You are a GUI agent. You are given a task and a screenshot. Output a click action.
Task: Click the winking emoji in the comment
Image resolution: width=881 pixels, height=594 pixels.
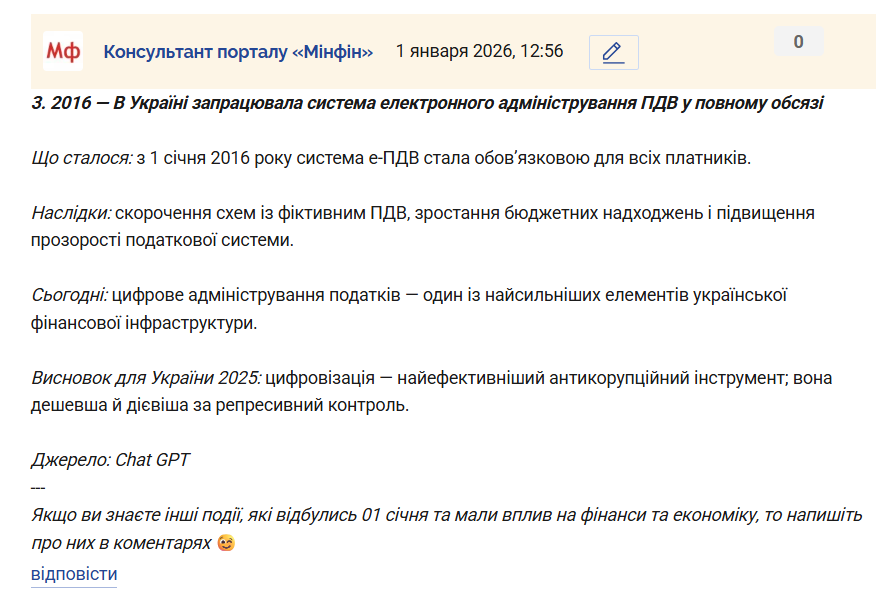(x=226, y=543)
